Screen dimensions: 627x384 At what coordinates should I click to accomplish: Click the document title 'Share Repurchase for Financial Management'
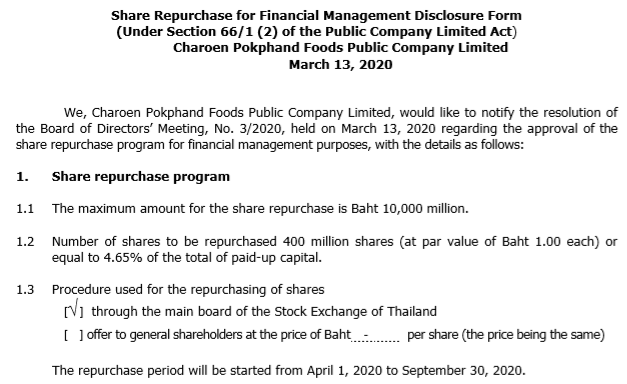pos(316,16)
